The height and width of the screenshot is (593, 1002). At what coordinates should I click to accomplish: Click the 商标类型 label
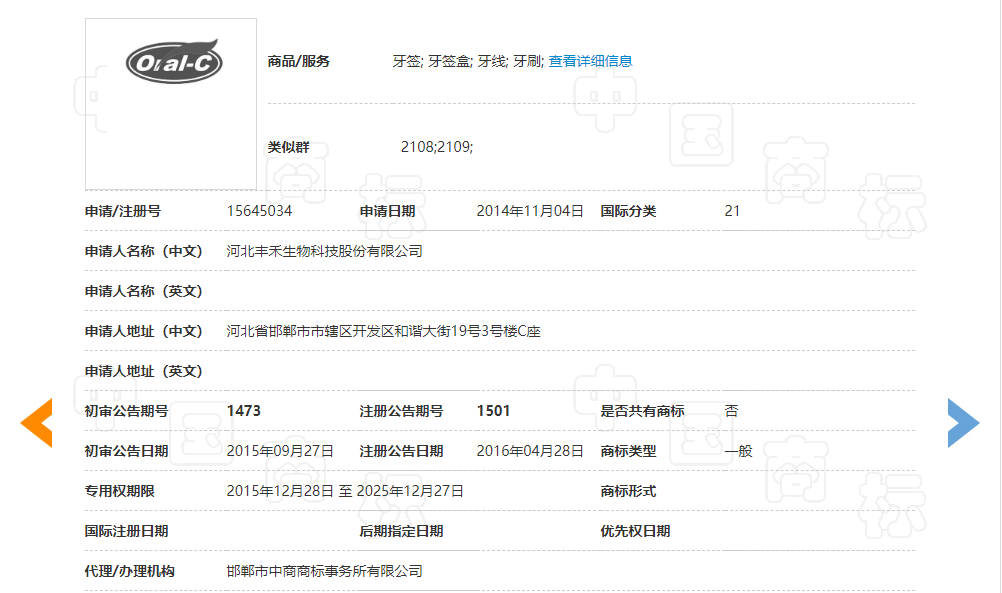coord(628,451)
